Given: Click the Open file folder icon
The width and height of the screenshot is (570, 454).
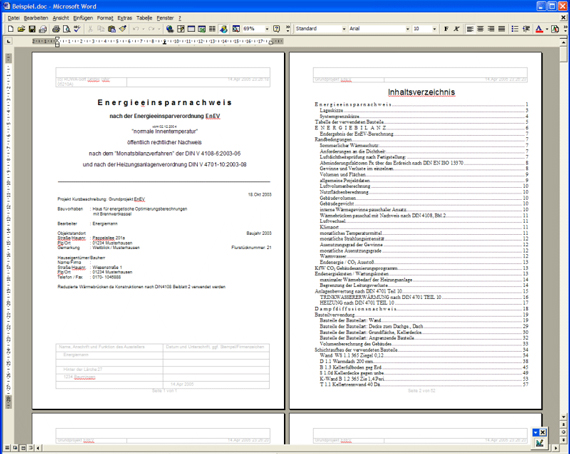Looking at the screenshot, I should coord(21,29).
